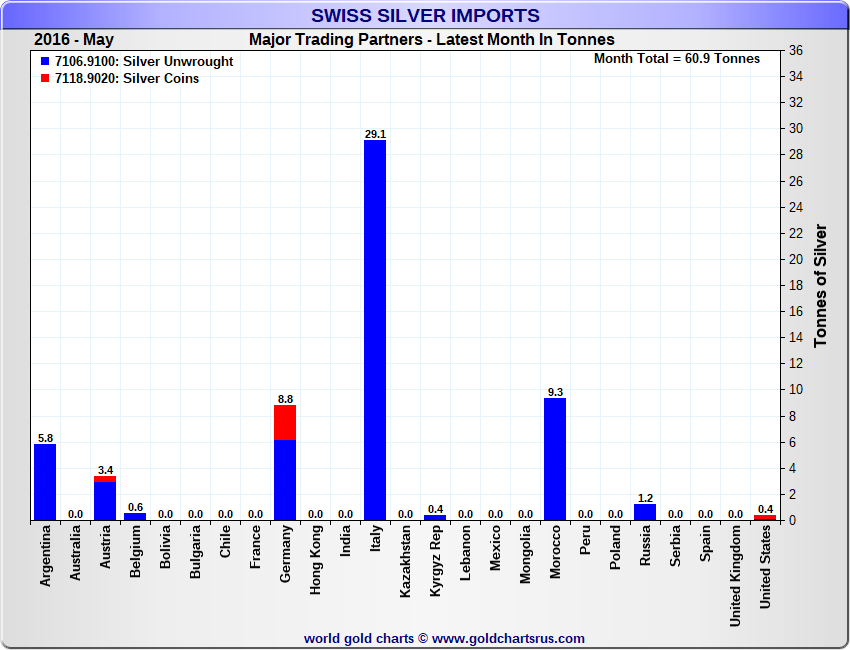Screen dimensions: 850x650
Task: Click the 10 tick on the y-axis
Action: coord(796,390)
